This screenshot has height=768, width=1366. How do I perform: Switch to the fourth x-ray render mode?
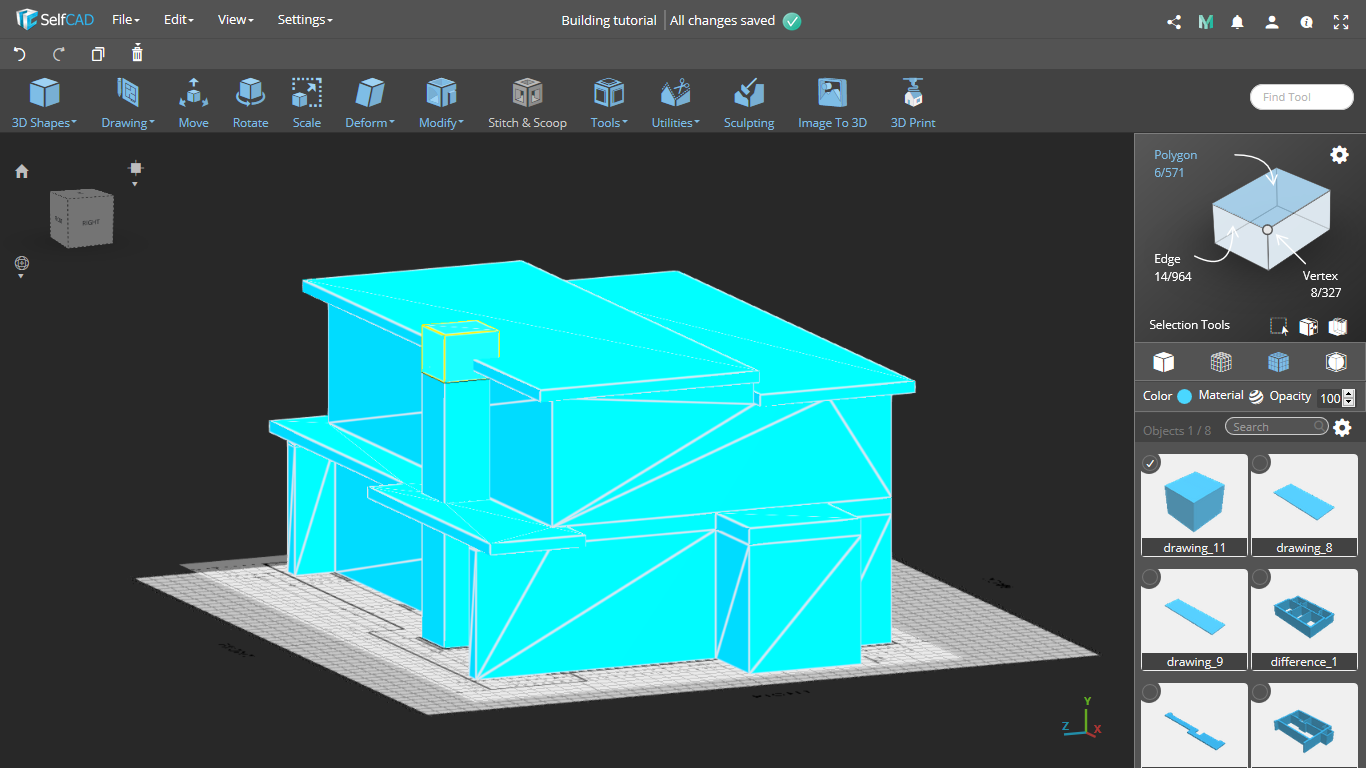tap(1336, 362)
